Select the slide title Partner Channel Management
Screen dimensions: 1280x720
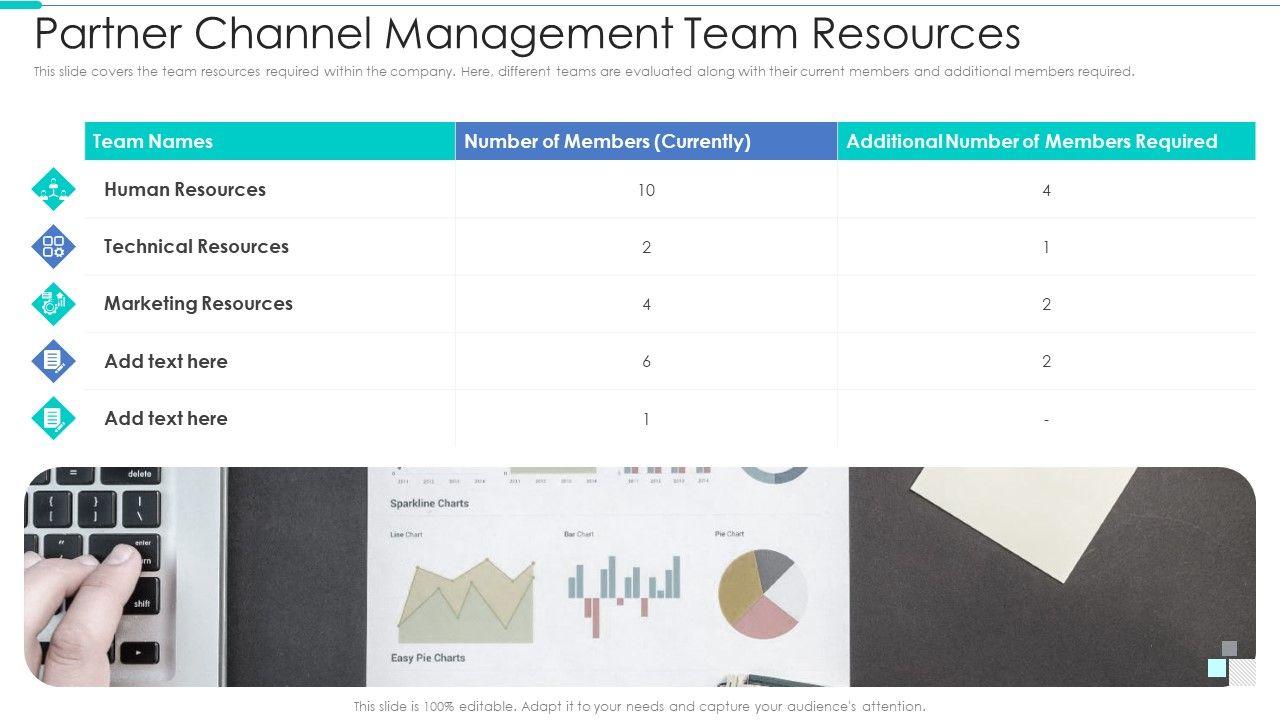[x=527, y=33]
